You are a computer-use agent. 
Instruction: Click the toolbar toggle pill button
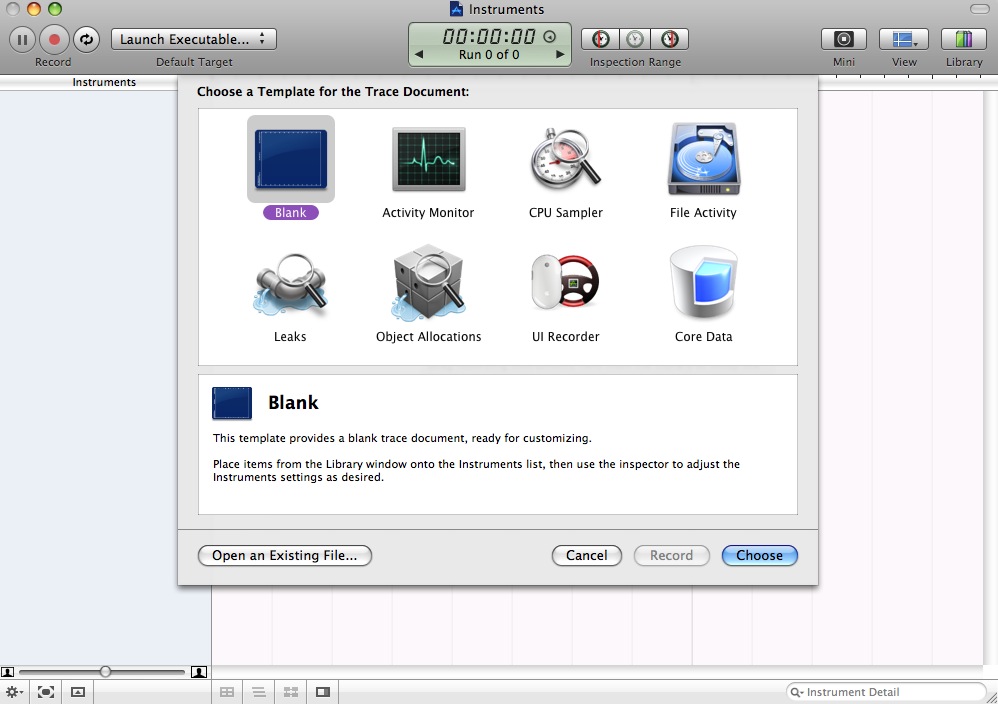coord(980,9)
